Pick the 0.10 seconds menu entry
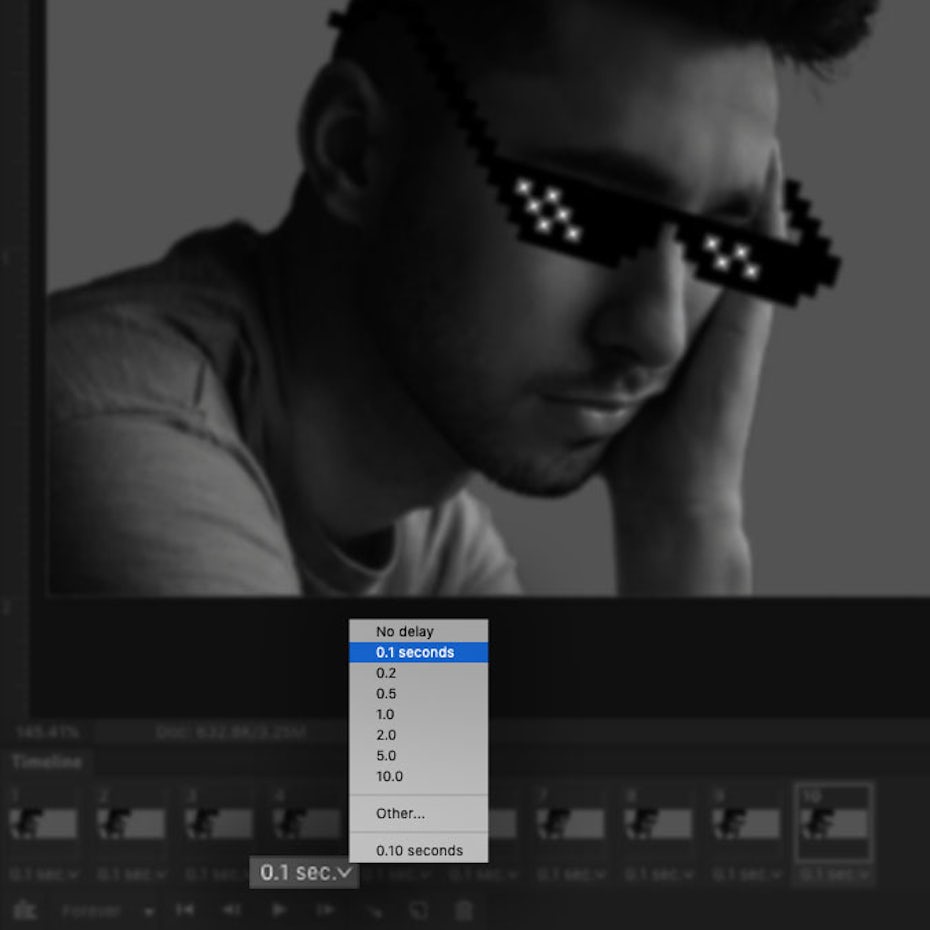Image resolution: width=930 pixels, height=930 pixels. (x=419, y=851)
